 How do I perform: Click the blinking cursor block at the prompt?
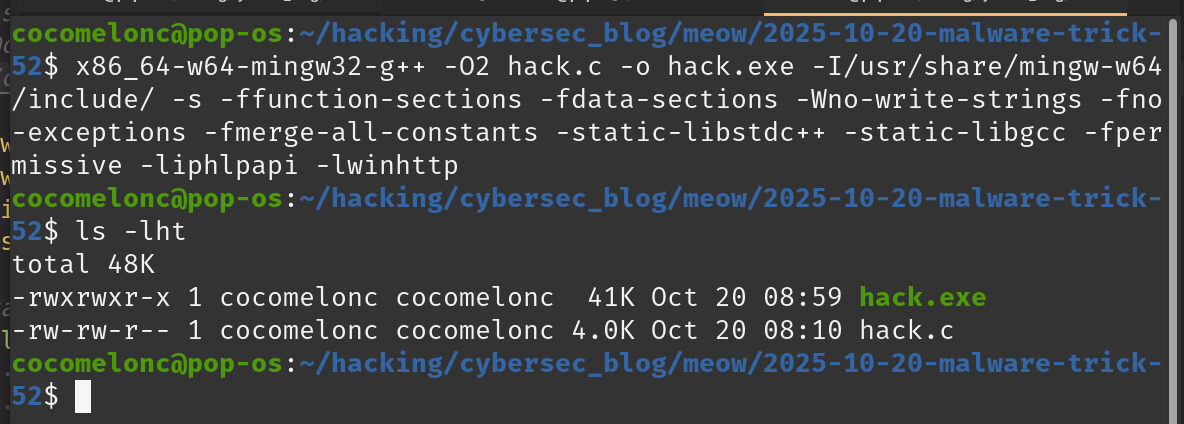(83, 397)
